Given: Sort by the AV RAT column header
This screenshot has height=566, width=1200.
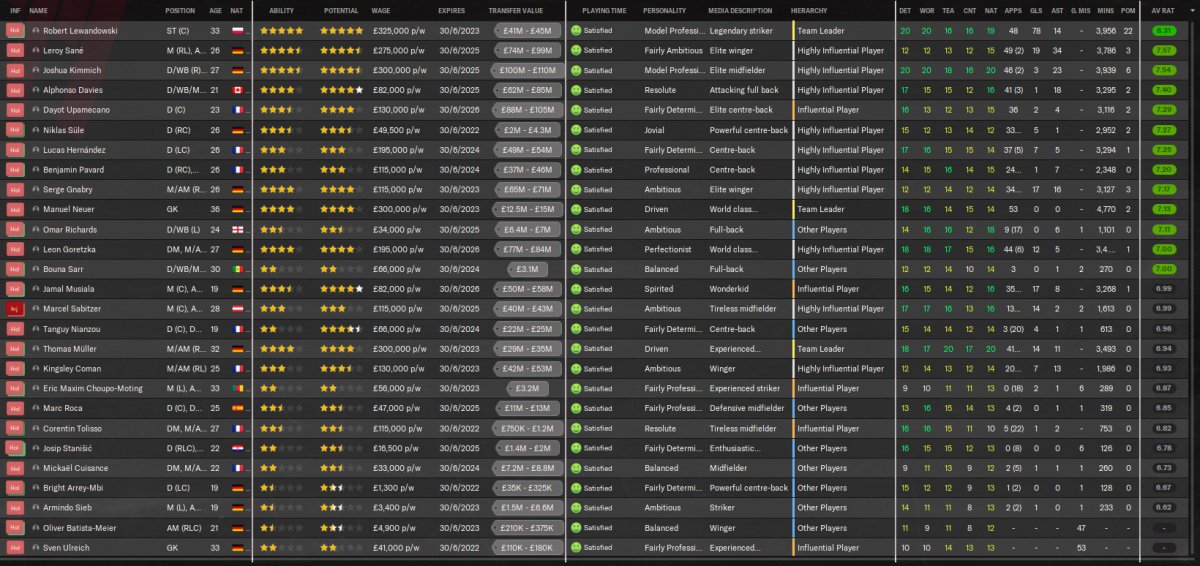Looking at the screenshot, I should 1163,10.
